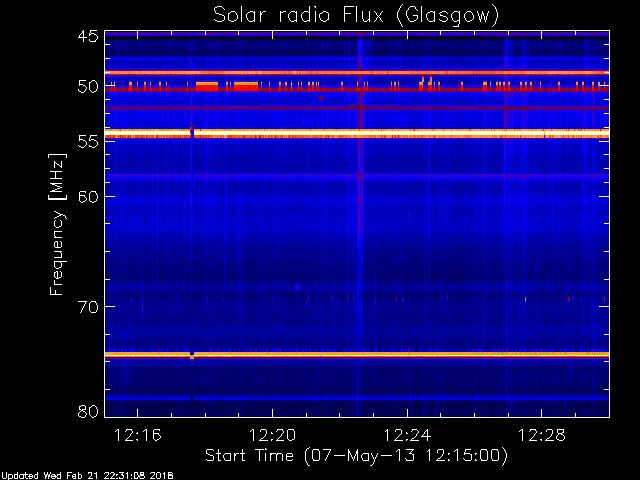Screen dimensions: 640x480
Task: Click the 'Updated Wed Feb 21' timestamp text
Action: point(87,476)
